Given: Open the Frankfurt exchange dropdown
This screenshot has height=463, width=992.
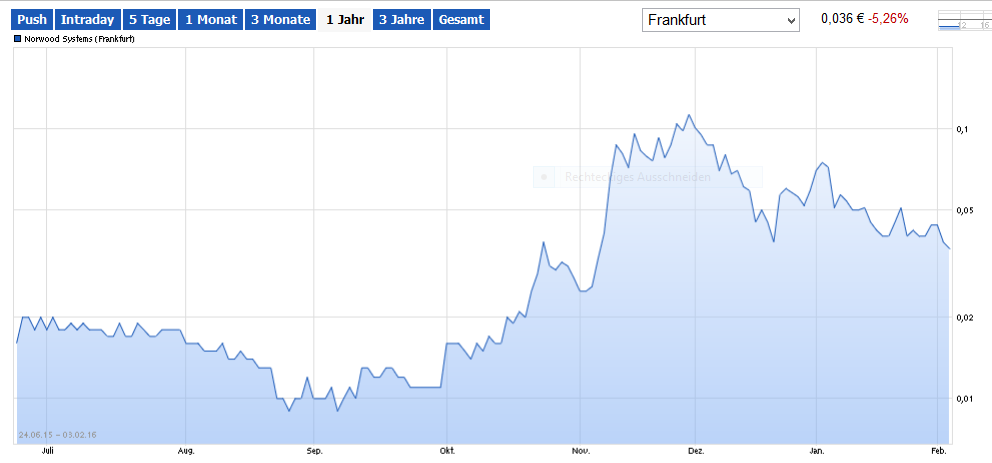Looking at the screenshot, I should tap(720, 20).
